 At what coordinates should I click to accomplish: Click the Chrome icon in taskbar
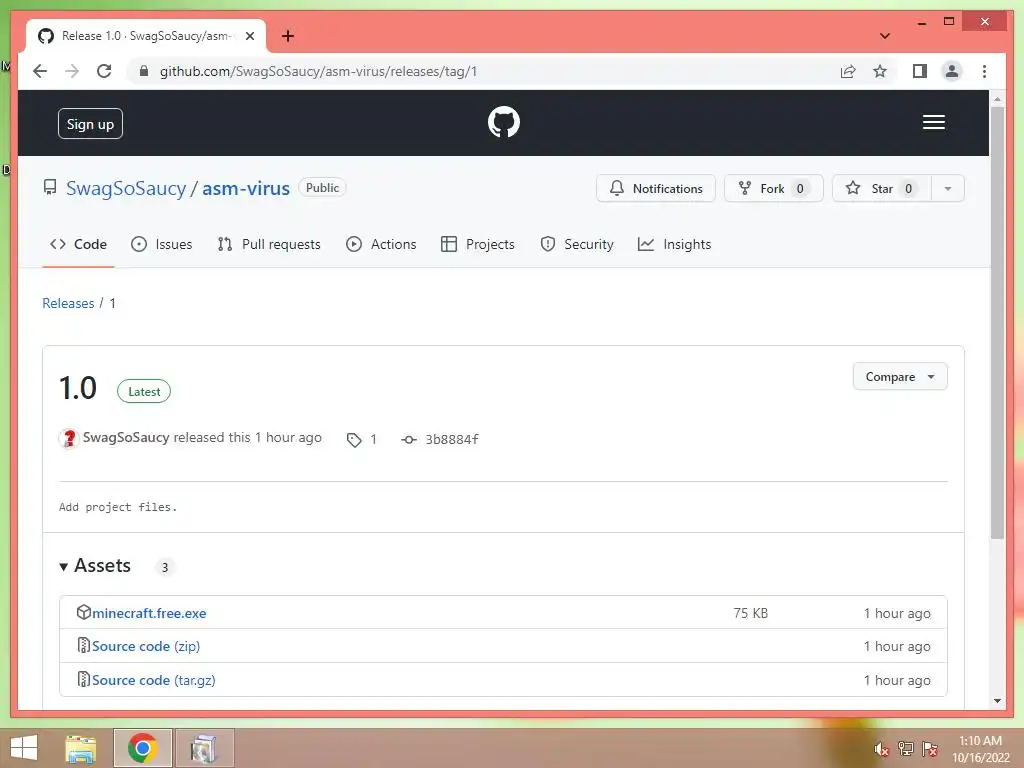click(142, 748)
